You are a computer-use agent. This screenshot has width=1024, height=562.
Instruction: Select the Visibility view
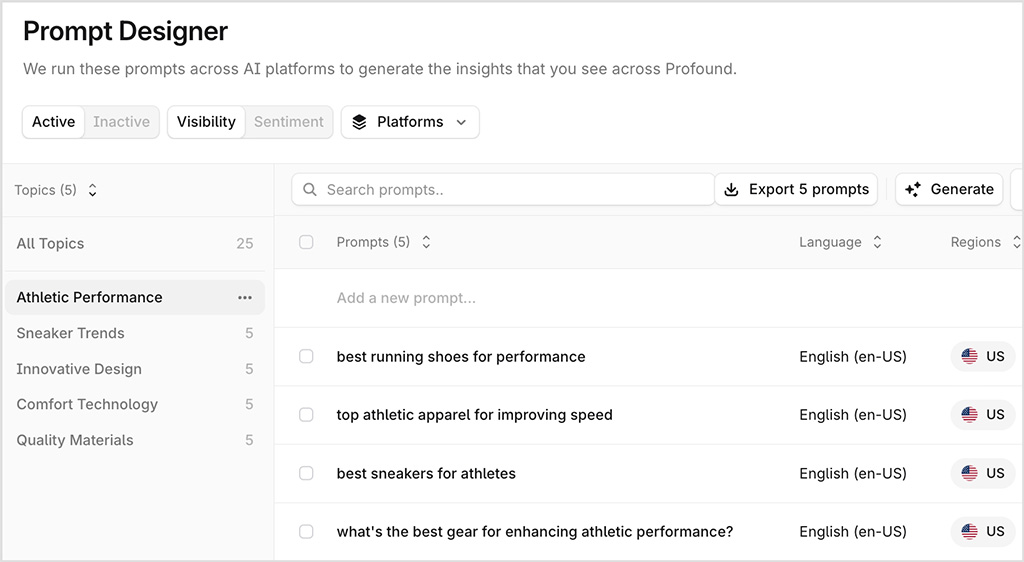pos(206,122)
